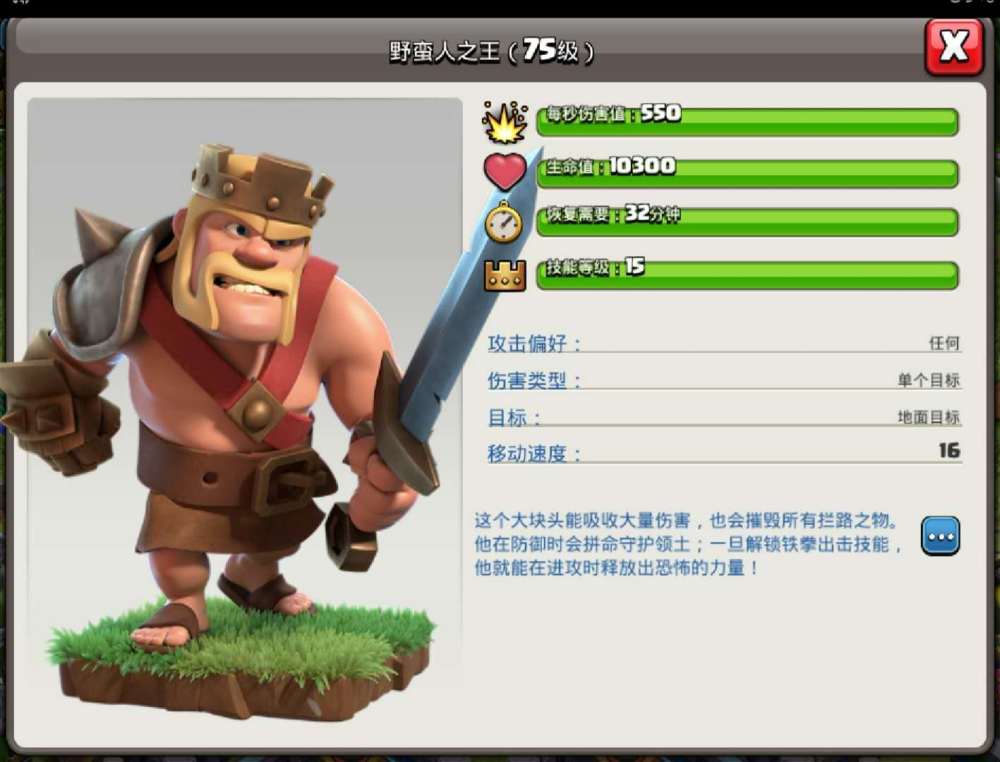Click the 恢复需要 32分钟 green bar
The height and width of the screenshot is (762, 1000).
pyautogui.click(x=747, y=221)
